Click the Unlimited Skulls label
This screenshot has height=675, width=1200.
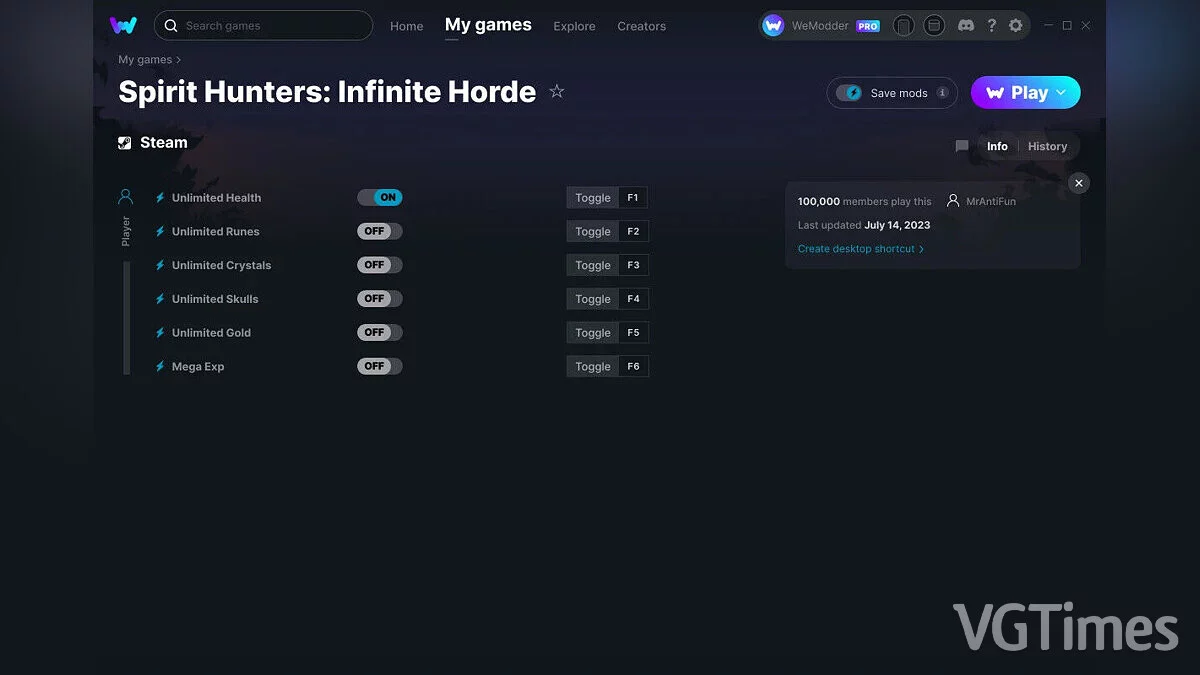point(215,299)
